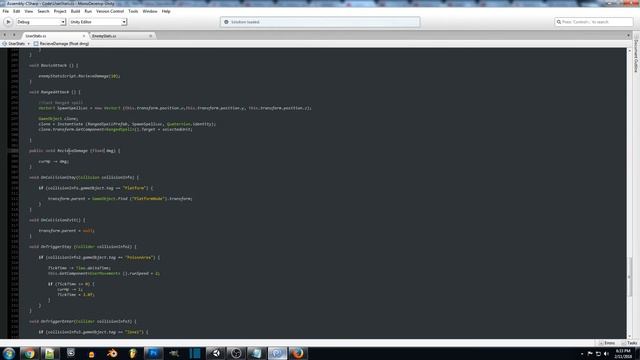This screenshot has width=640, height=360.
Task: Click the previous tab navigation arrow
Action: click(5, 36)
